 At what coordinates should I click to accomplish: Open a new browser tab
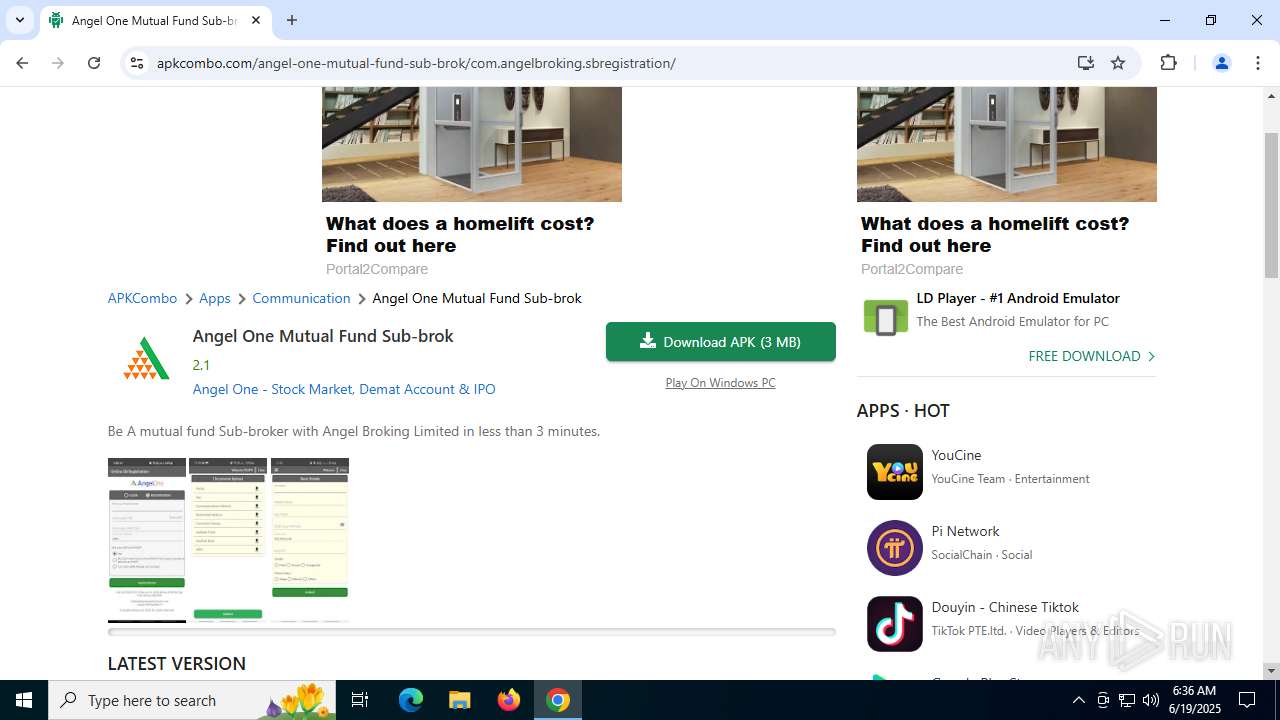(x=292, y=20)
